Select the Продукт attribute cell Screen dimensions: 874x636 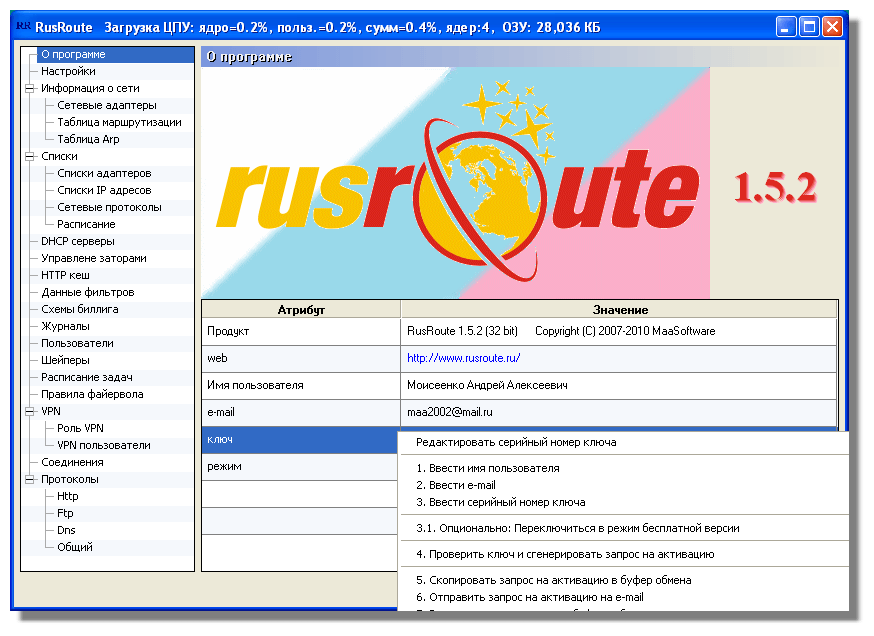click(301, 331)
